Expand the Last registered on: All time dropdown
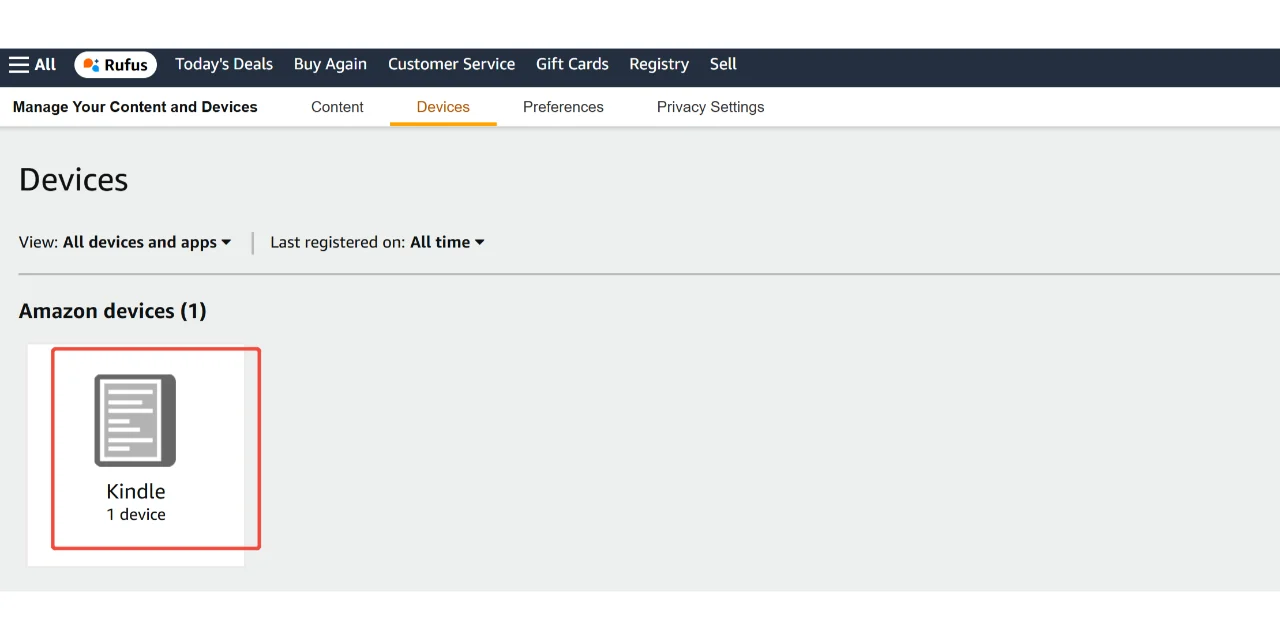The image size is (1280, 639). click(378, 242)
